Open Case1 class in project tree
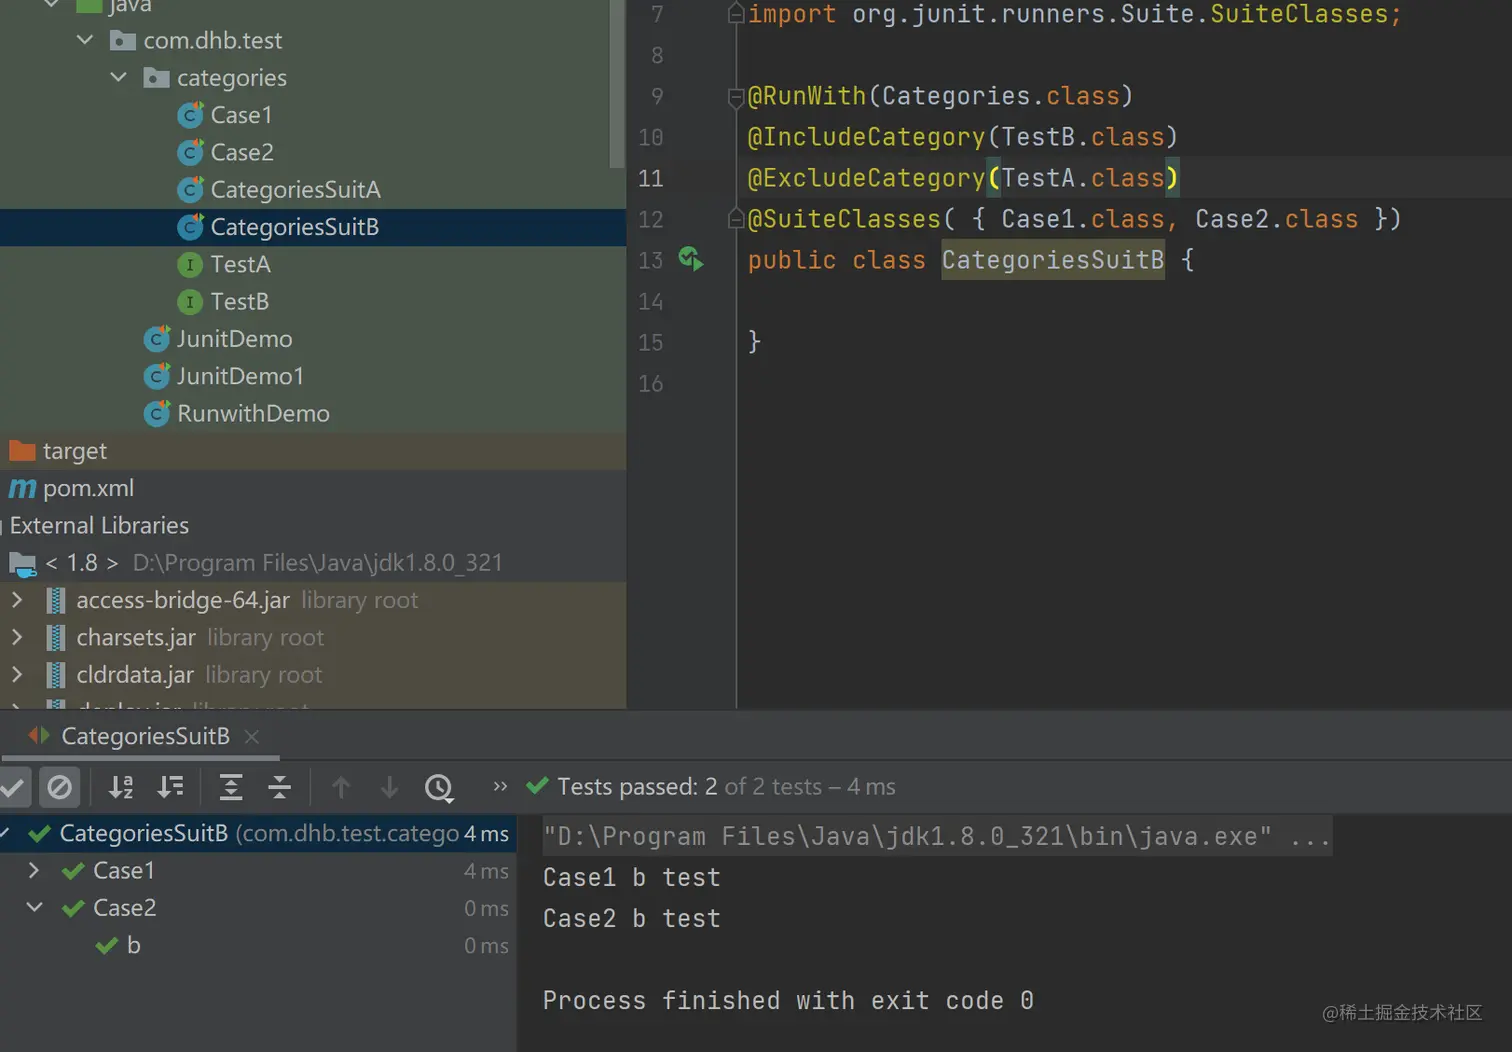 (241, 115)
